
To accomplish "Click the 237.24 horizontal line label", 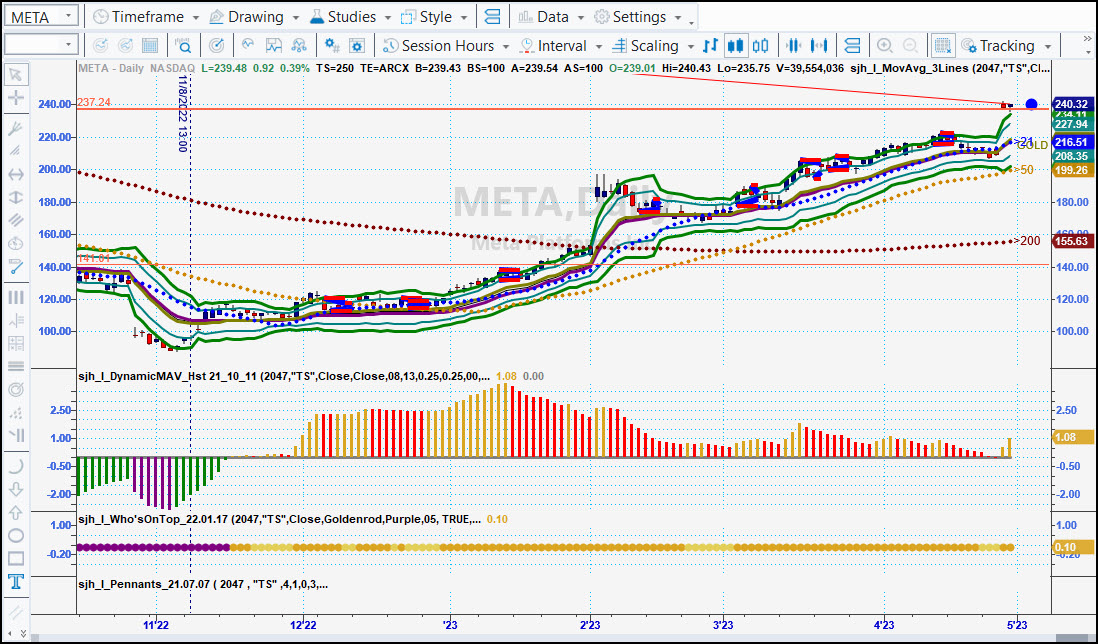I will pos(94,102).
